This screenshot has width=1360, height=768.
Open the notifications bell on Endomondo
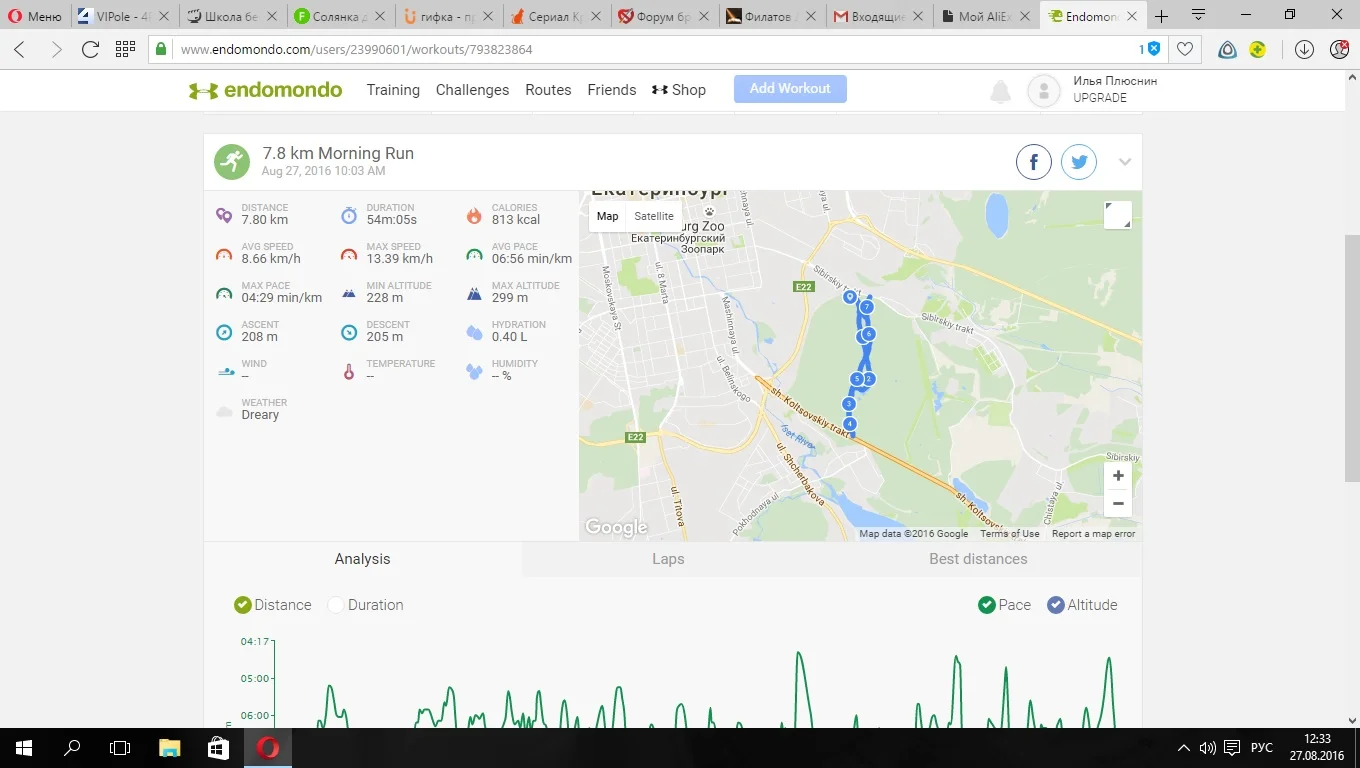(1000, 92)
